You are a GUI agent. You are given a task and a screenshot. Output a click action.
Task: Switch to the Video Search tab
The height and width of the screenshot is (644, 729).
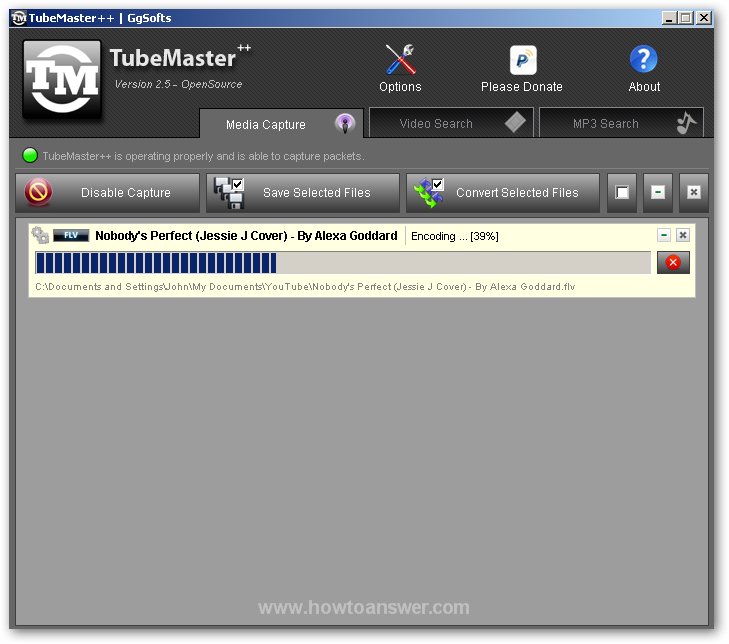[x=451, y=123]
